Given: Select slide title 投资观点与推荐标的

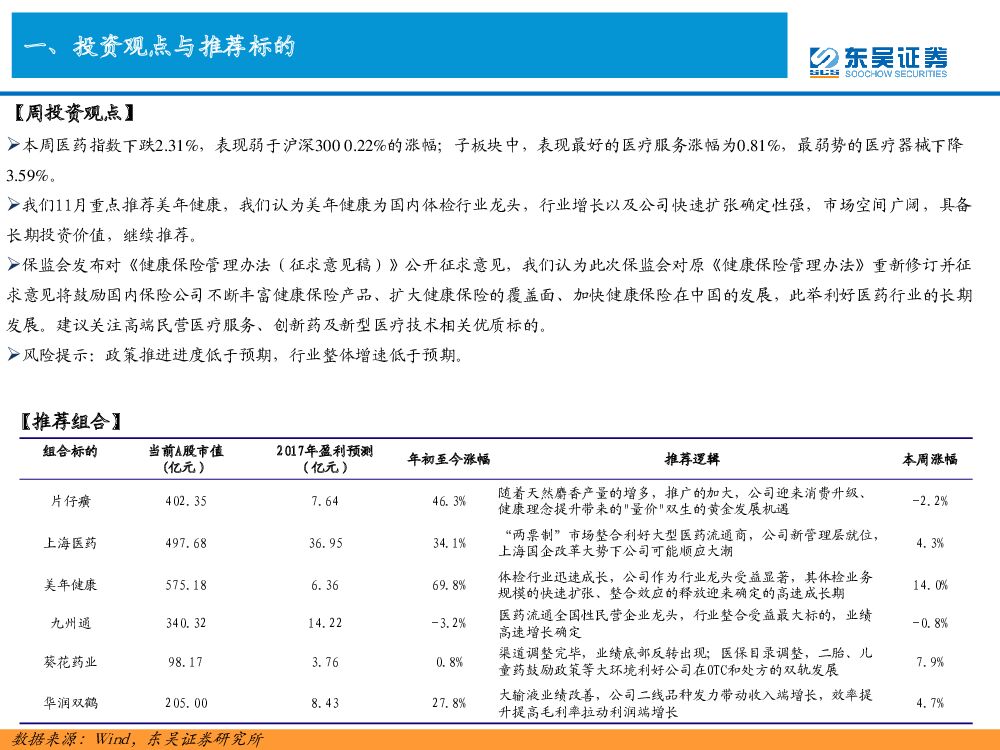Looking at the screenshot, I should (159, 46).
